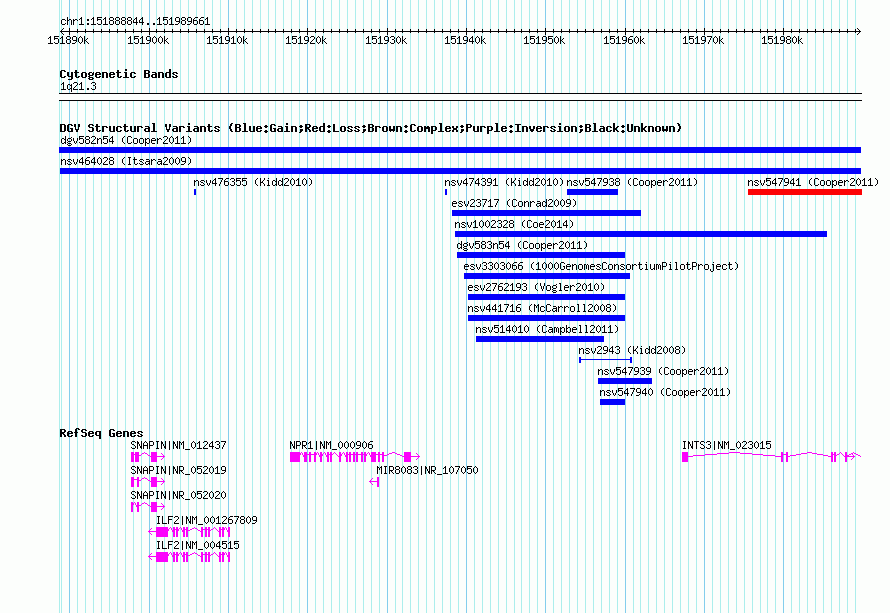Viewport: 890px width, 613px height.
Task: Select the blue bar under nsv464028
Action: click(x=460, y=171)
